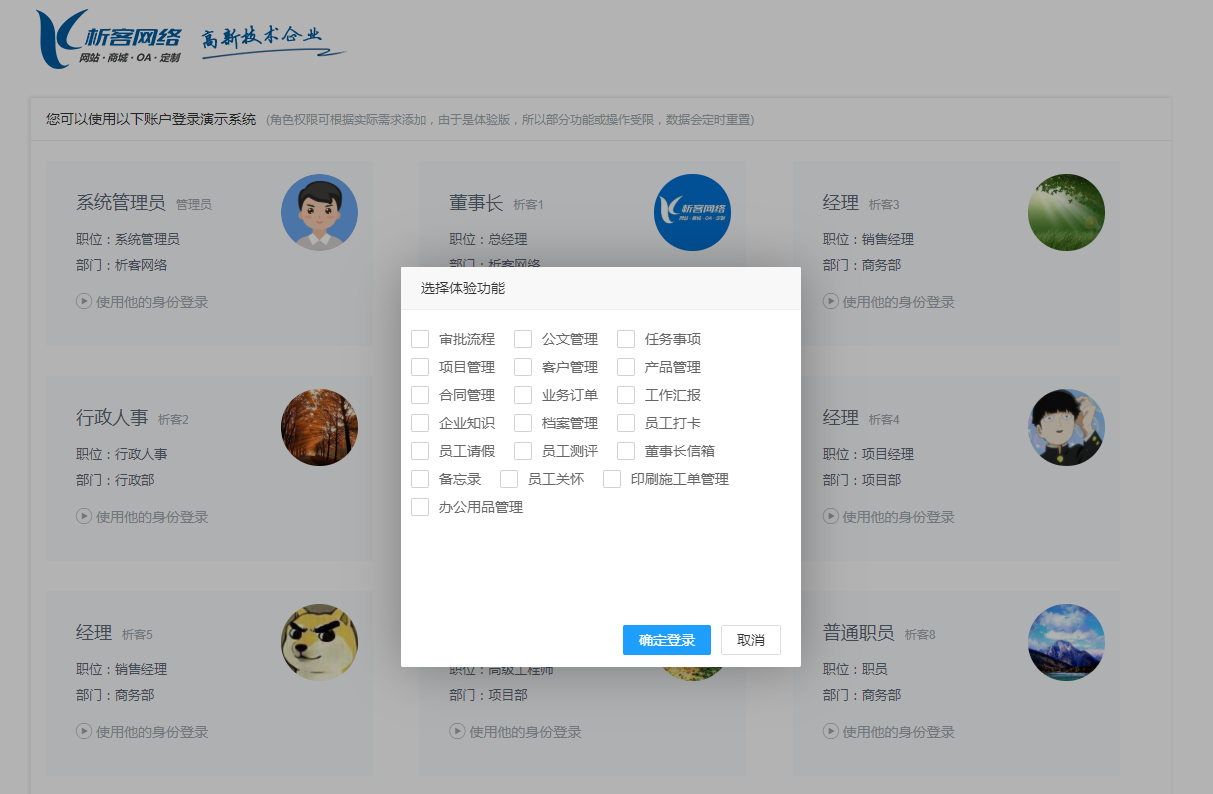Click the 析客网络 logo in the header

[109, 40]
